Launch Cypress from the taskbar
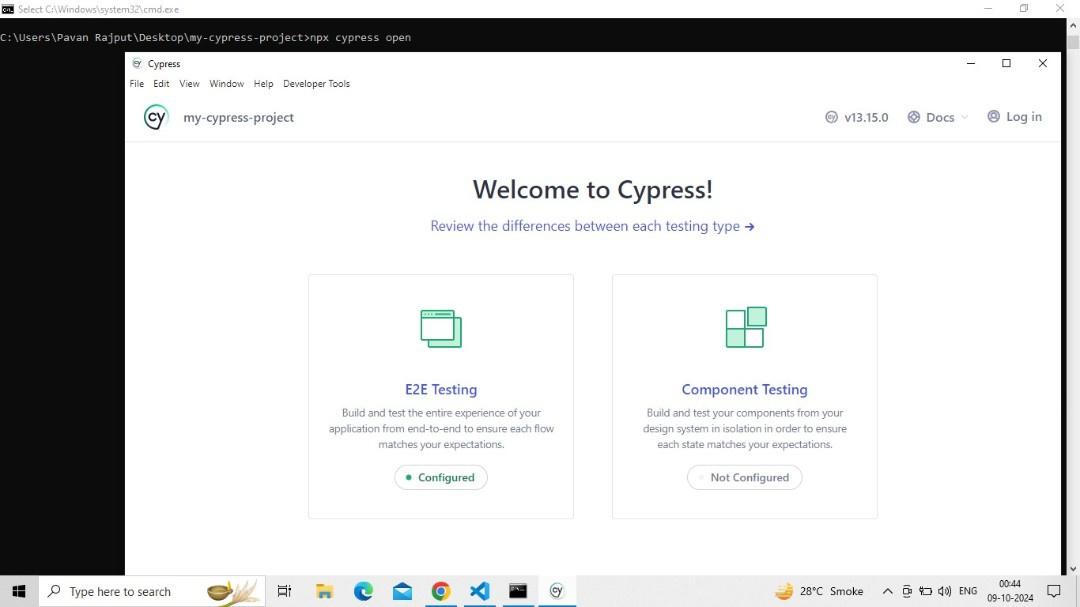1080x607 pixels. pos(557,591)
